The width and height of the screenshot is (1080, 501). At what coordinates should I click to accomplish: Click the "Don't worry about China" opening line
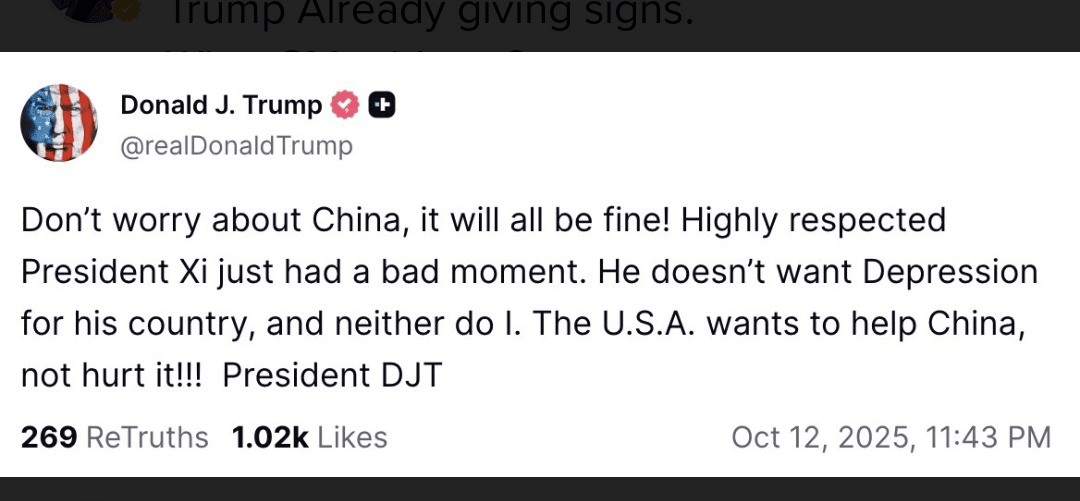click(x=209, y=221)
